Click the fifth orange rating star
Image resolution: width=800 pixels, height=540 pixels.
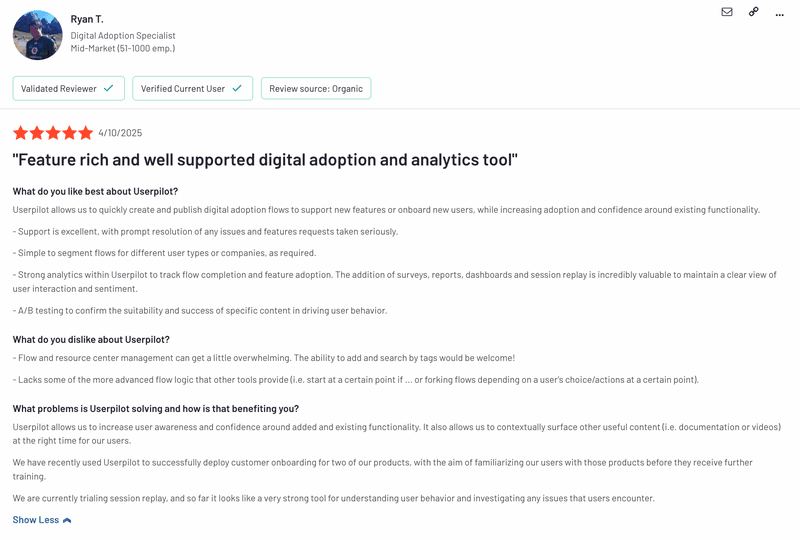coord(85,133)
